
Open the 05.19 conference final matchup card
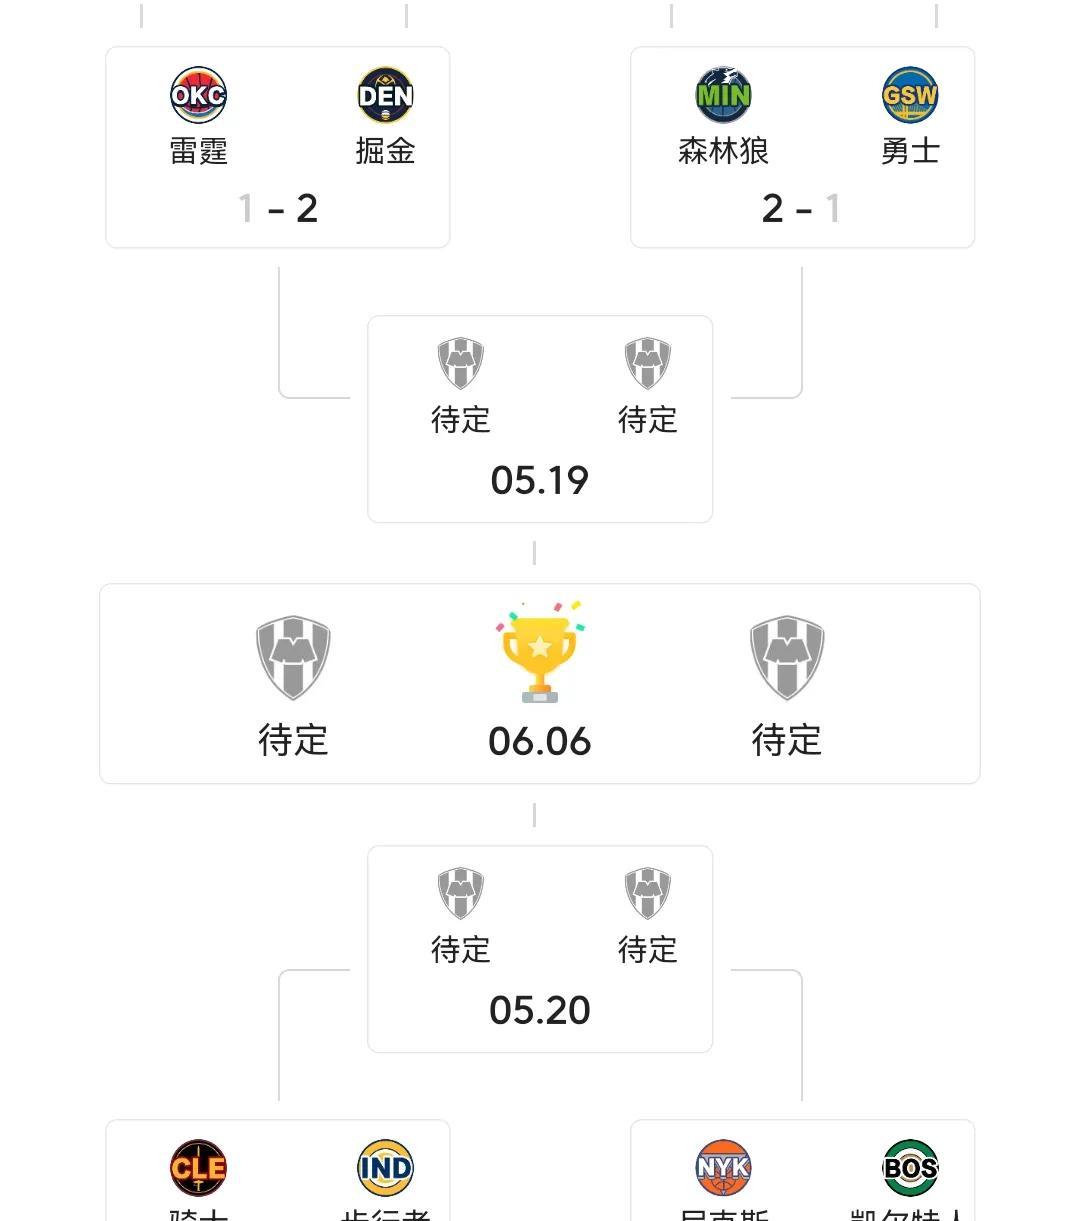540,419
